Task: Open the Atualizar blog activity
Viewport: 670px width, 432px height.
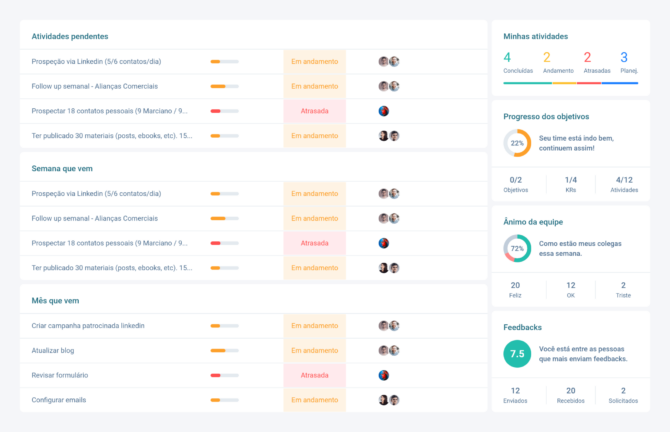Action: (x=53, y=350)
